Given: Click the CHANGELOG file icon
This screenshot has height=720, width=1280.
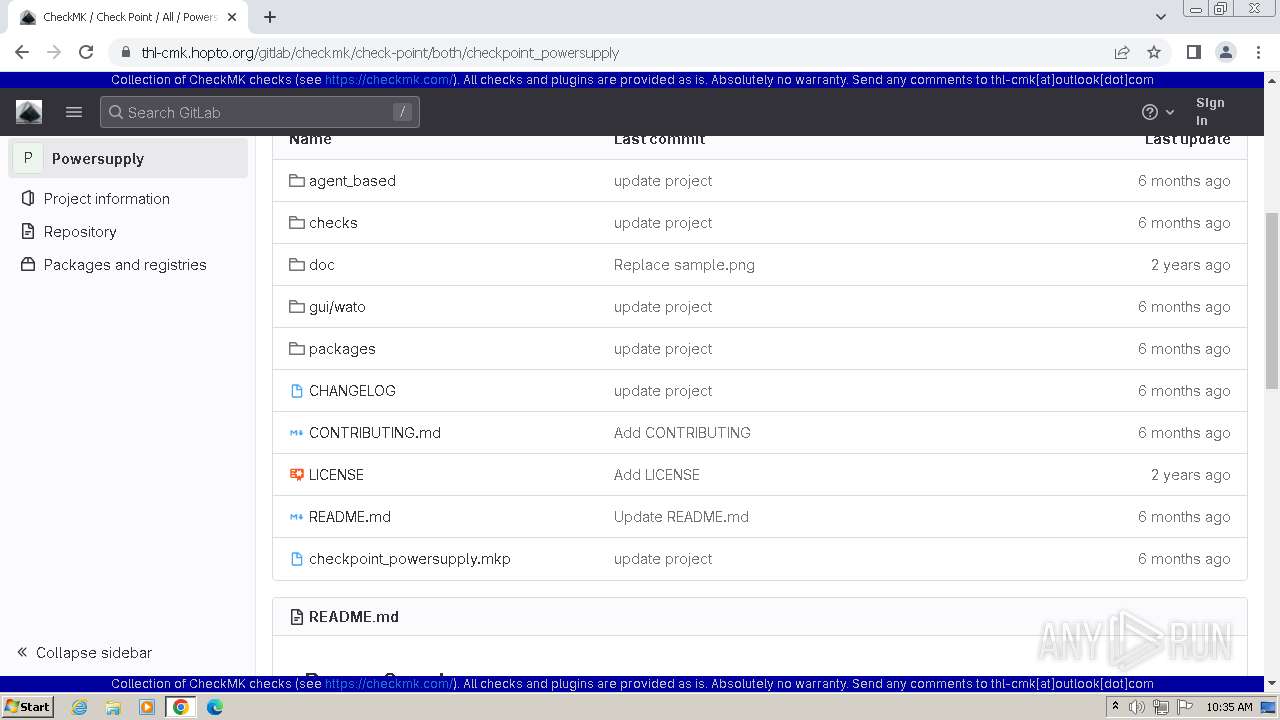Looking at the screenshot, I should 296,391.
